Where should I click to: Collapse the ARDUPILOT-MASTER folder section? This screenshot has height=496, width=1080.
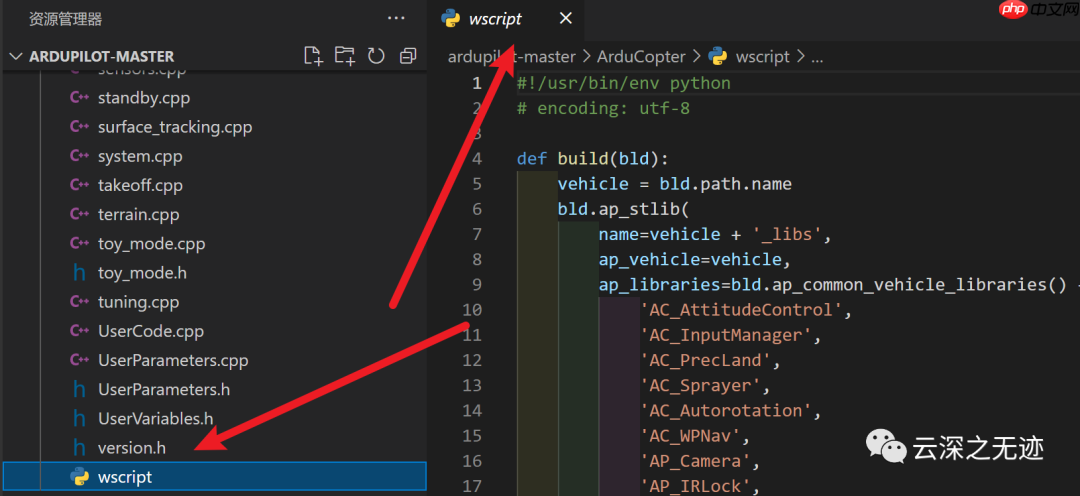point(15,57)
